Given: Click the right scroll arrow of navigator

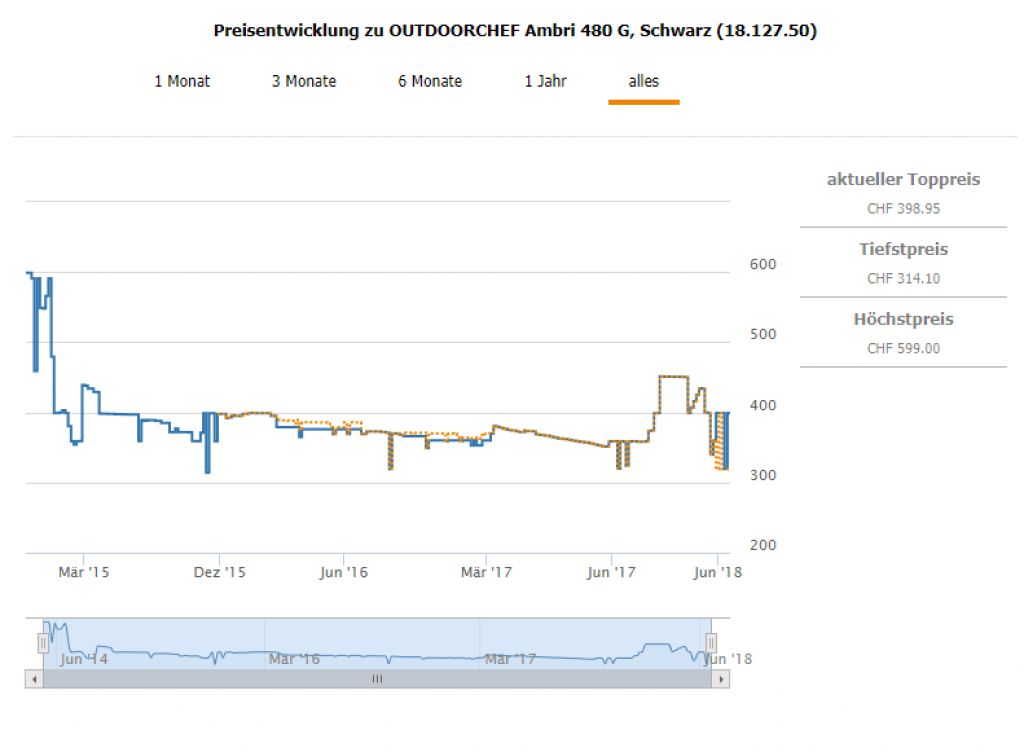Looking at the screenshot, I should pyautogui.click(x=720, y=679).
